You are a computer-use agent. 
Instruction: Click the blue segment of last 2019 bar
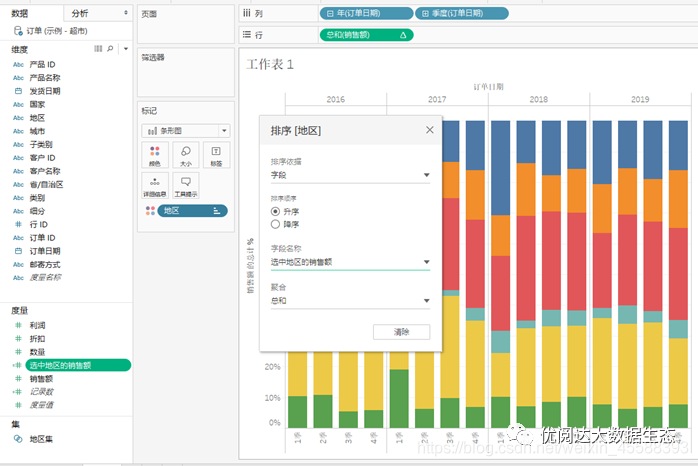pyautogui.click(x=678, y=145)
